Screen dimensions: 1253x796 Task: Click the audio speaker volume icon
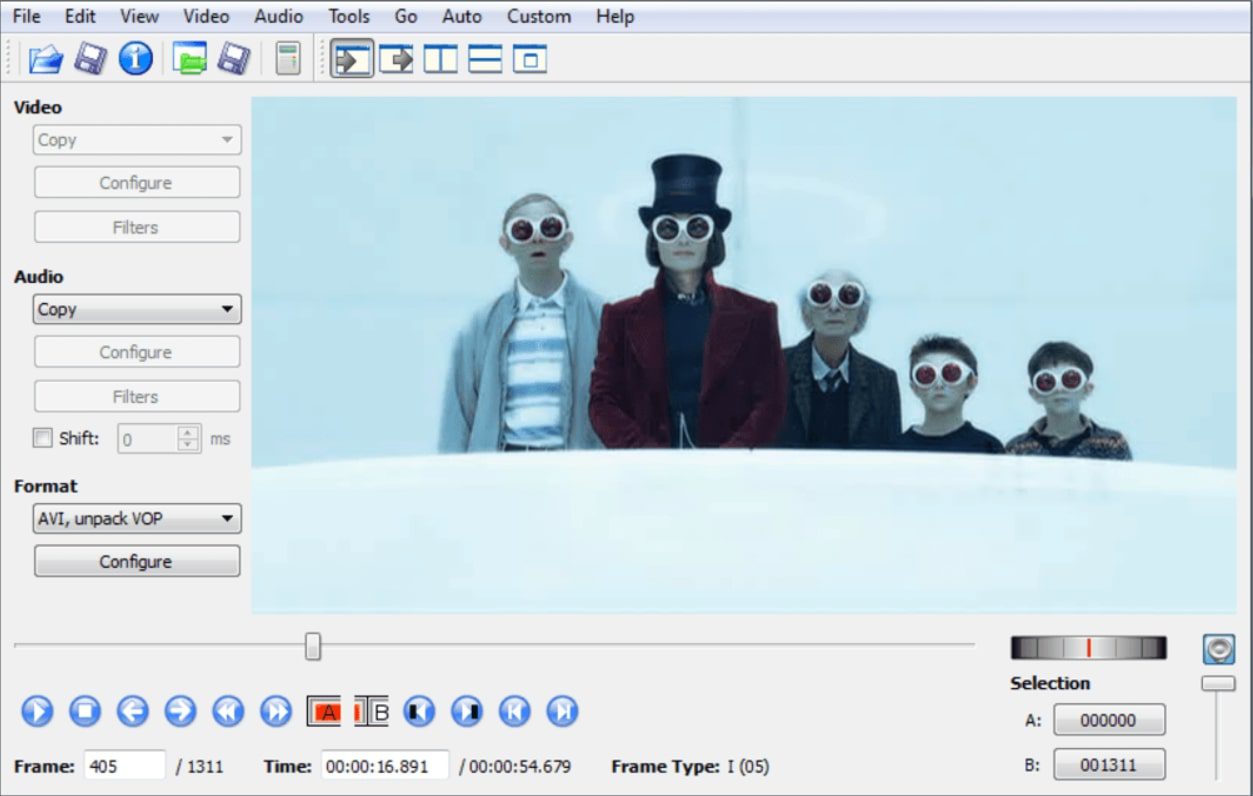pos(1218,649)
